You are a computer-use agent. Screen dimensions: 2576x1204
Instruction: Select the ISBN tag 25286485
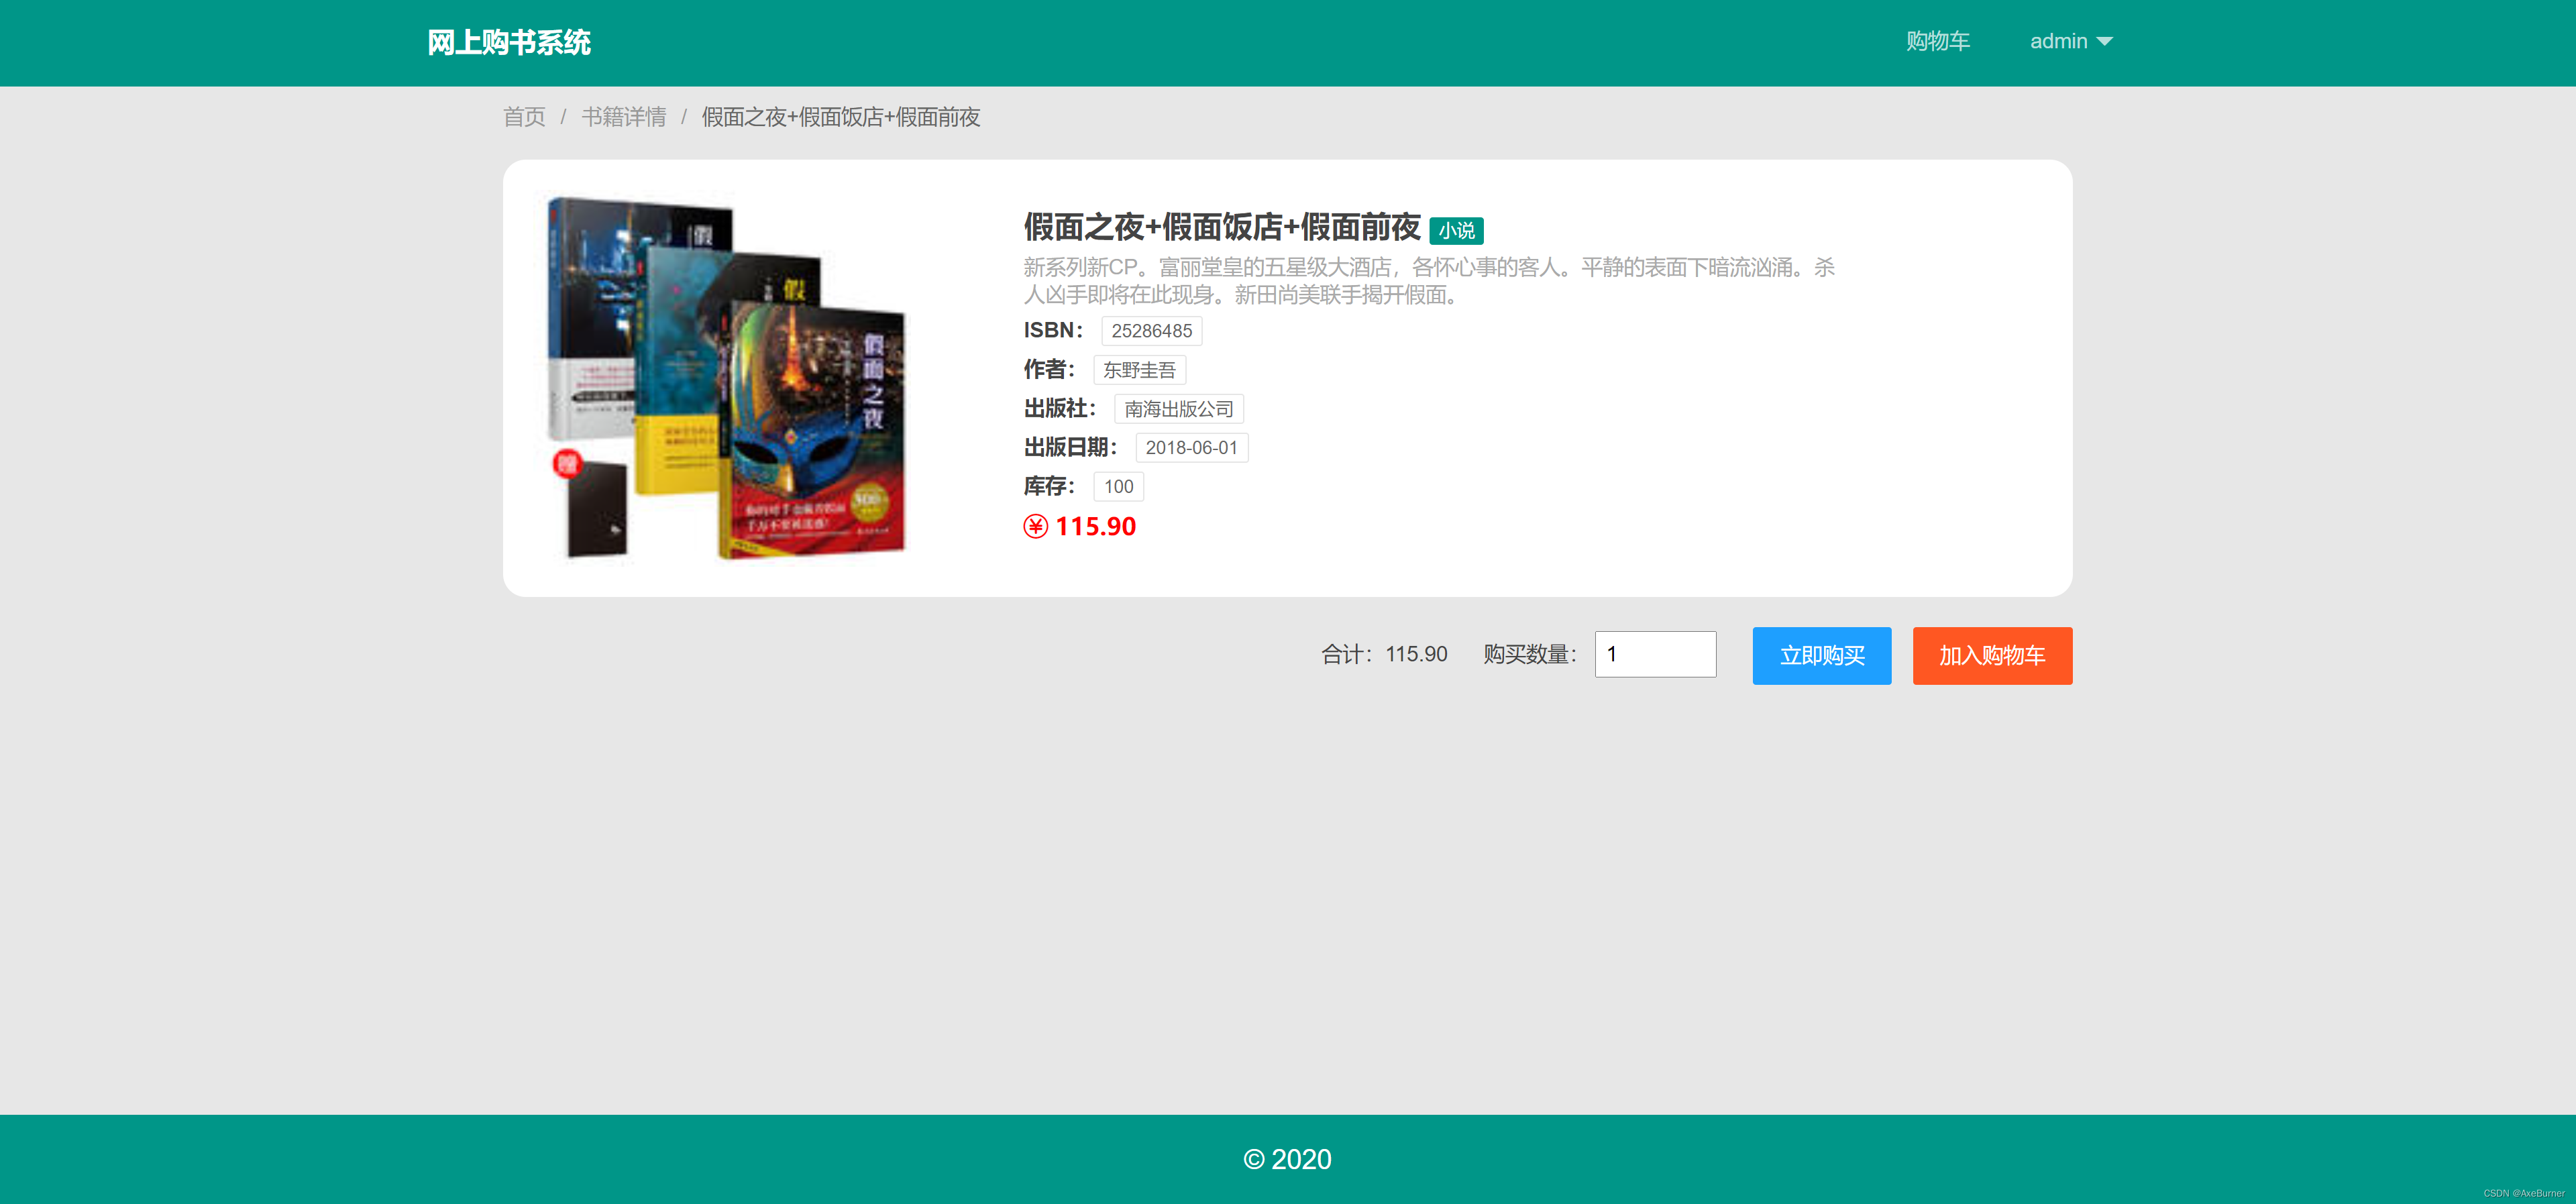tap(1151, 331)
